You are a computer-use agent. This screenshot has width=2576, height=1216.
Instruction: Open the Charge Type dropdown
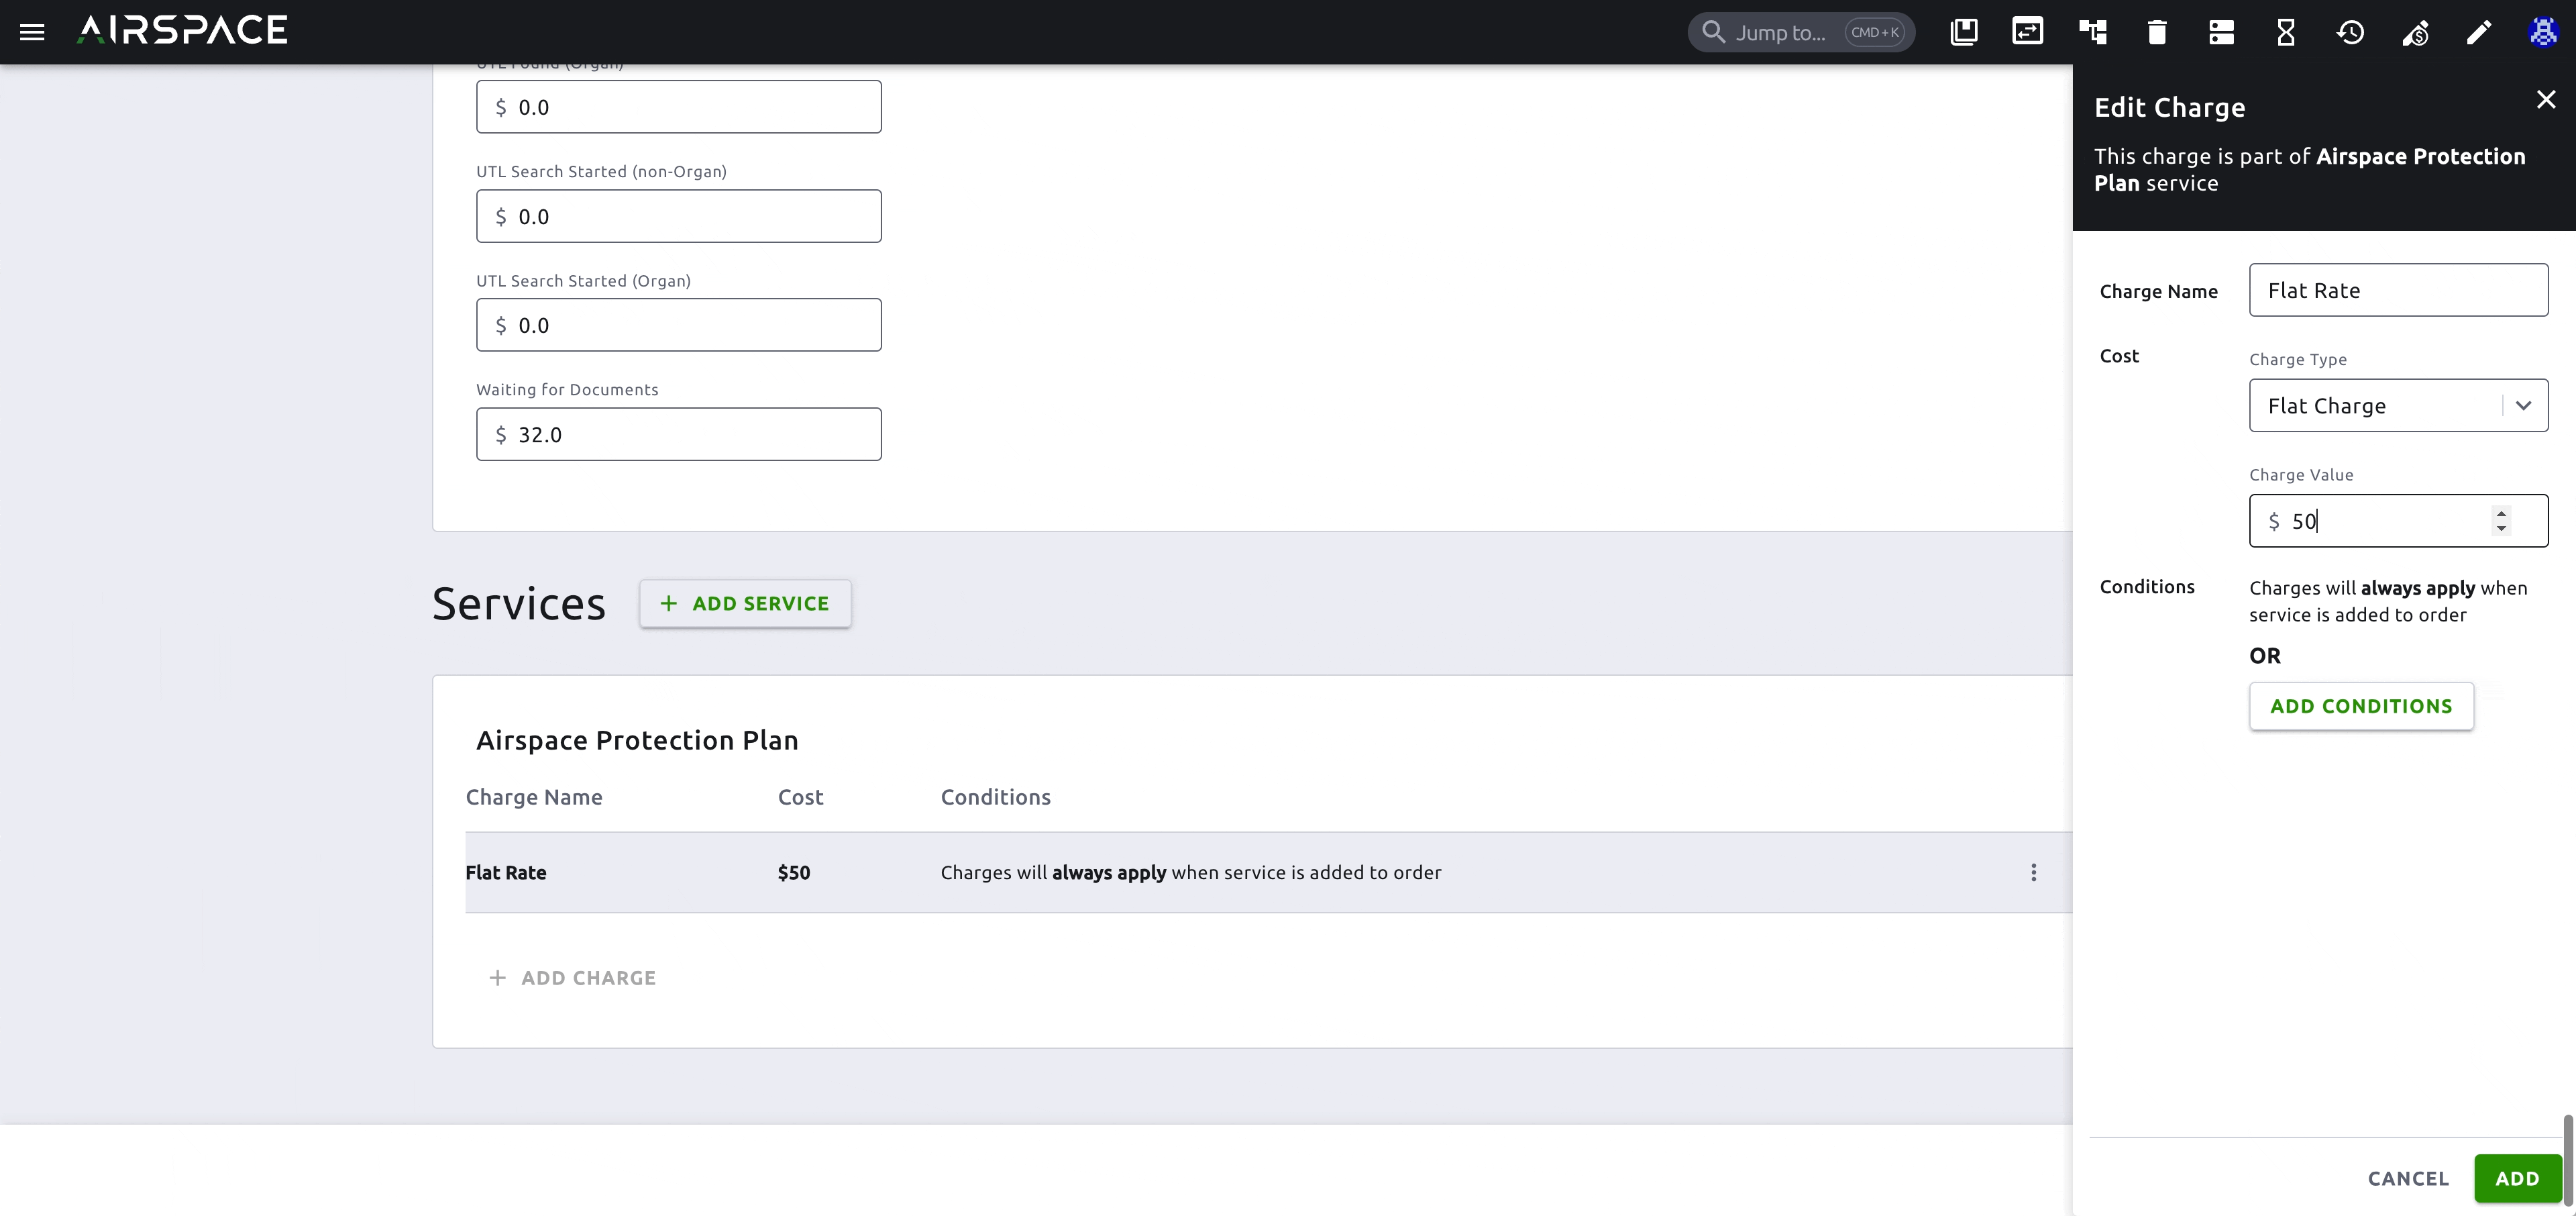[2398, 405]
